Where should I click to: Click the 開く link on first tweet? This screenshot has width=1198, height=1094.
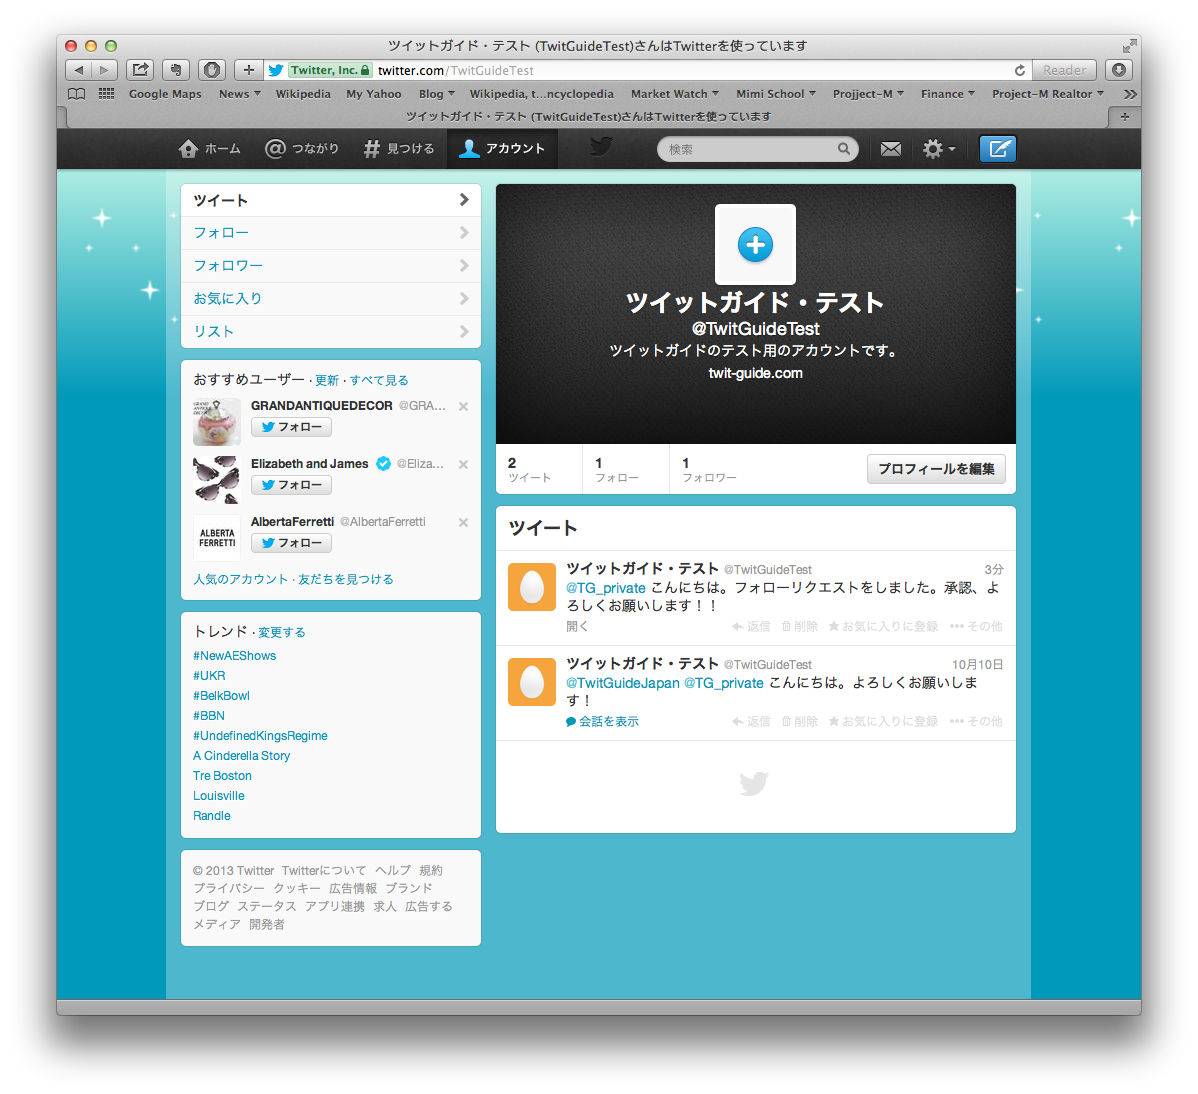pos(577,626)
